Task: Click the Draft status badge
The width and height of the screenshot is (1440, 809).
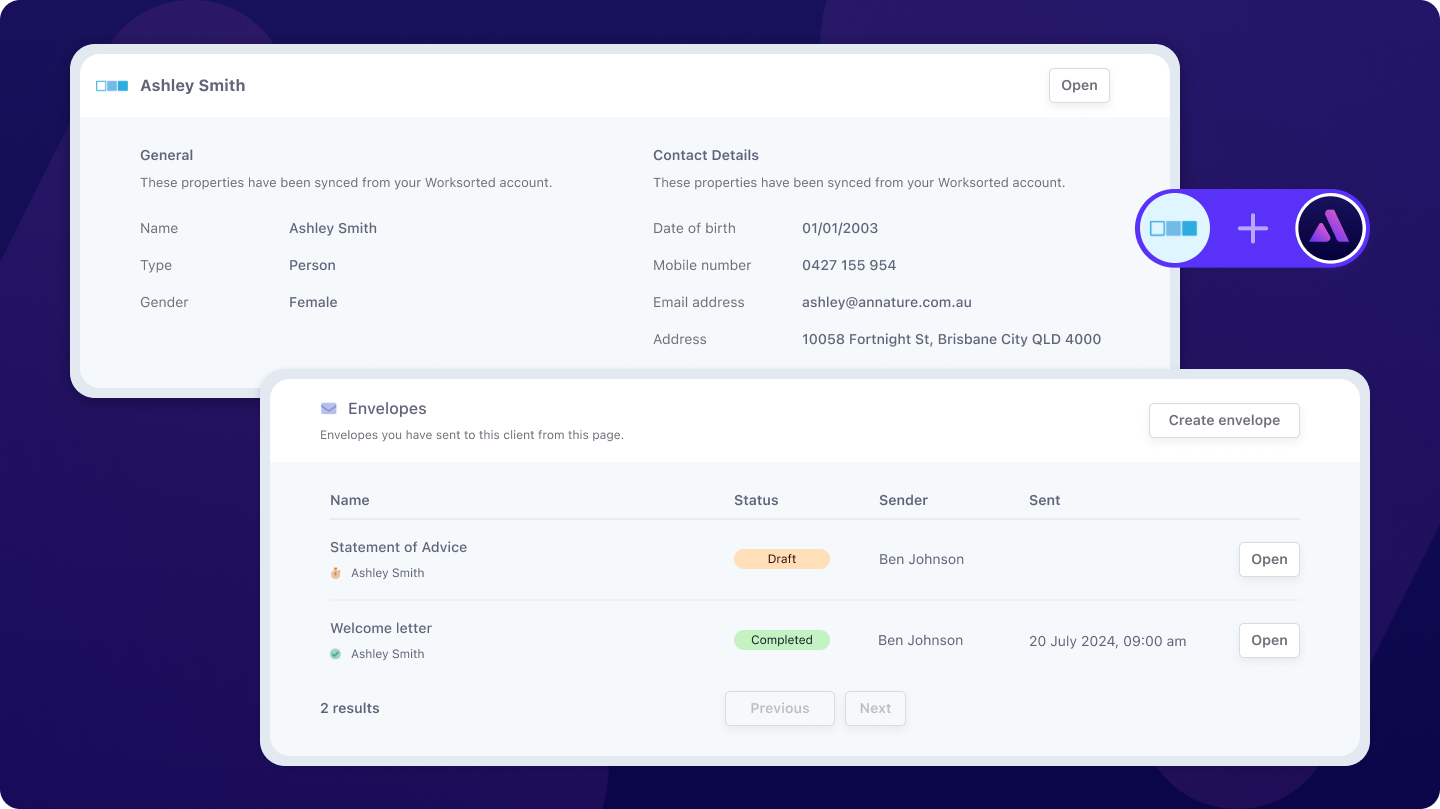Action: 781,558
